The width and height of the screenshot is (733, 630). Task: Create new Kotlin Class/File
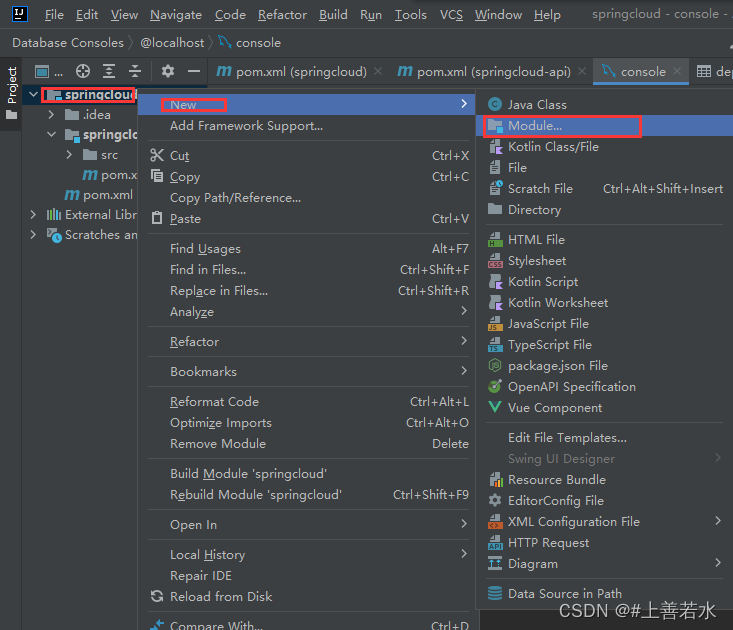[x=604, y=147]
